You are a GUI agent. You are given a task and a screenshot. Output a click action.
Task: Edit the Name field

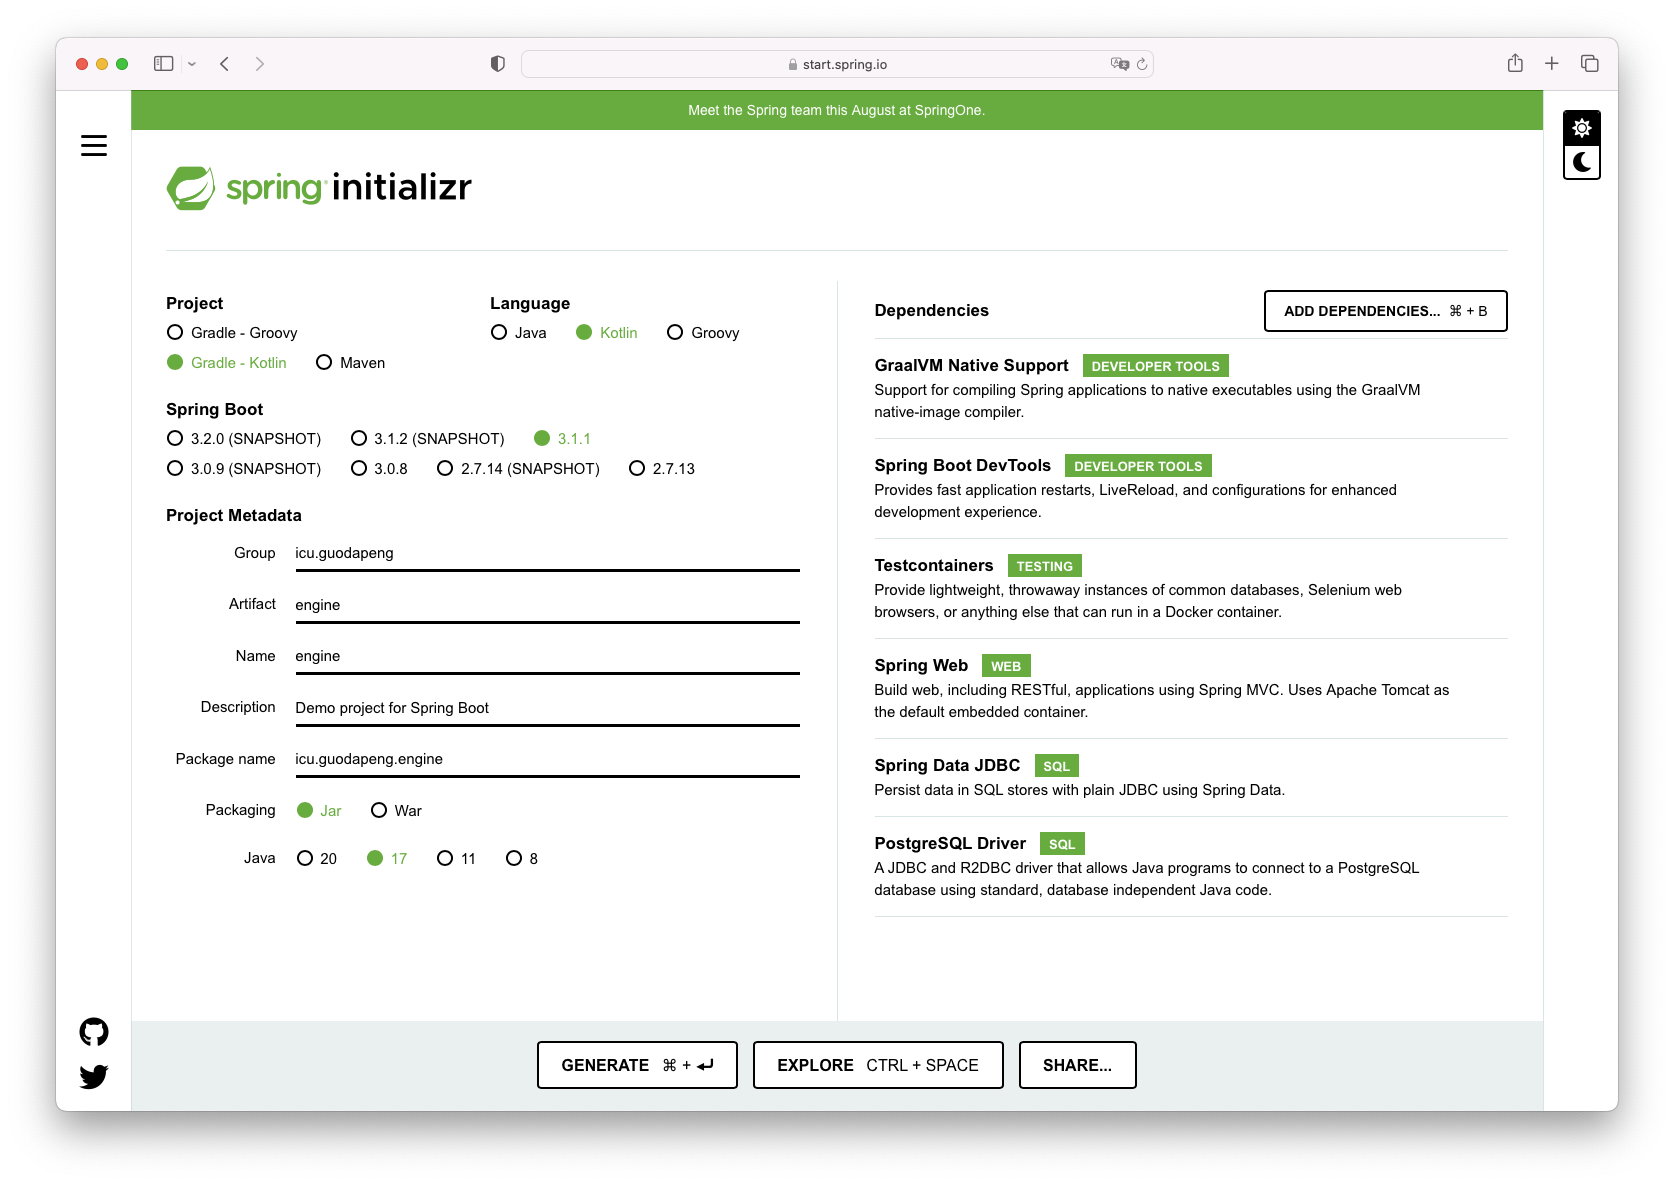coord(547,657)
